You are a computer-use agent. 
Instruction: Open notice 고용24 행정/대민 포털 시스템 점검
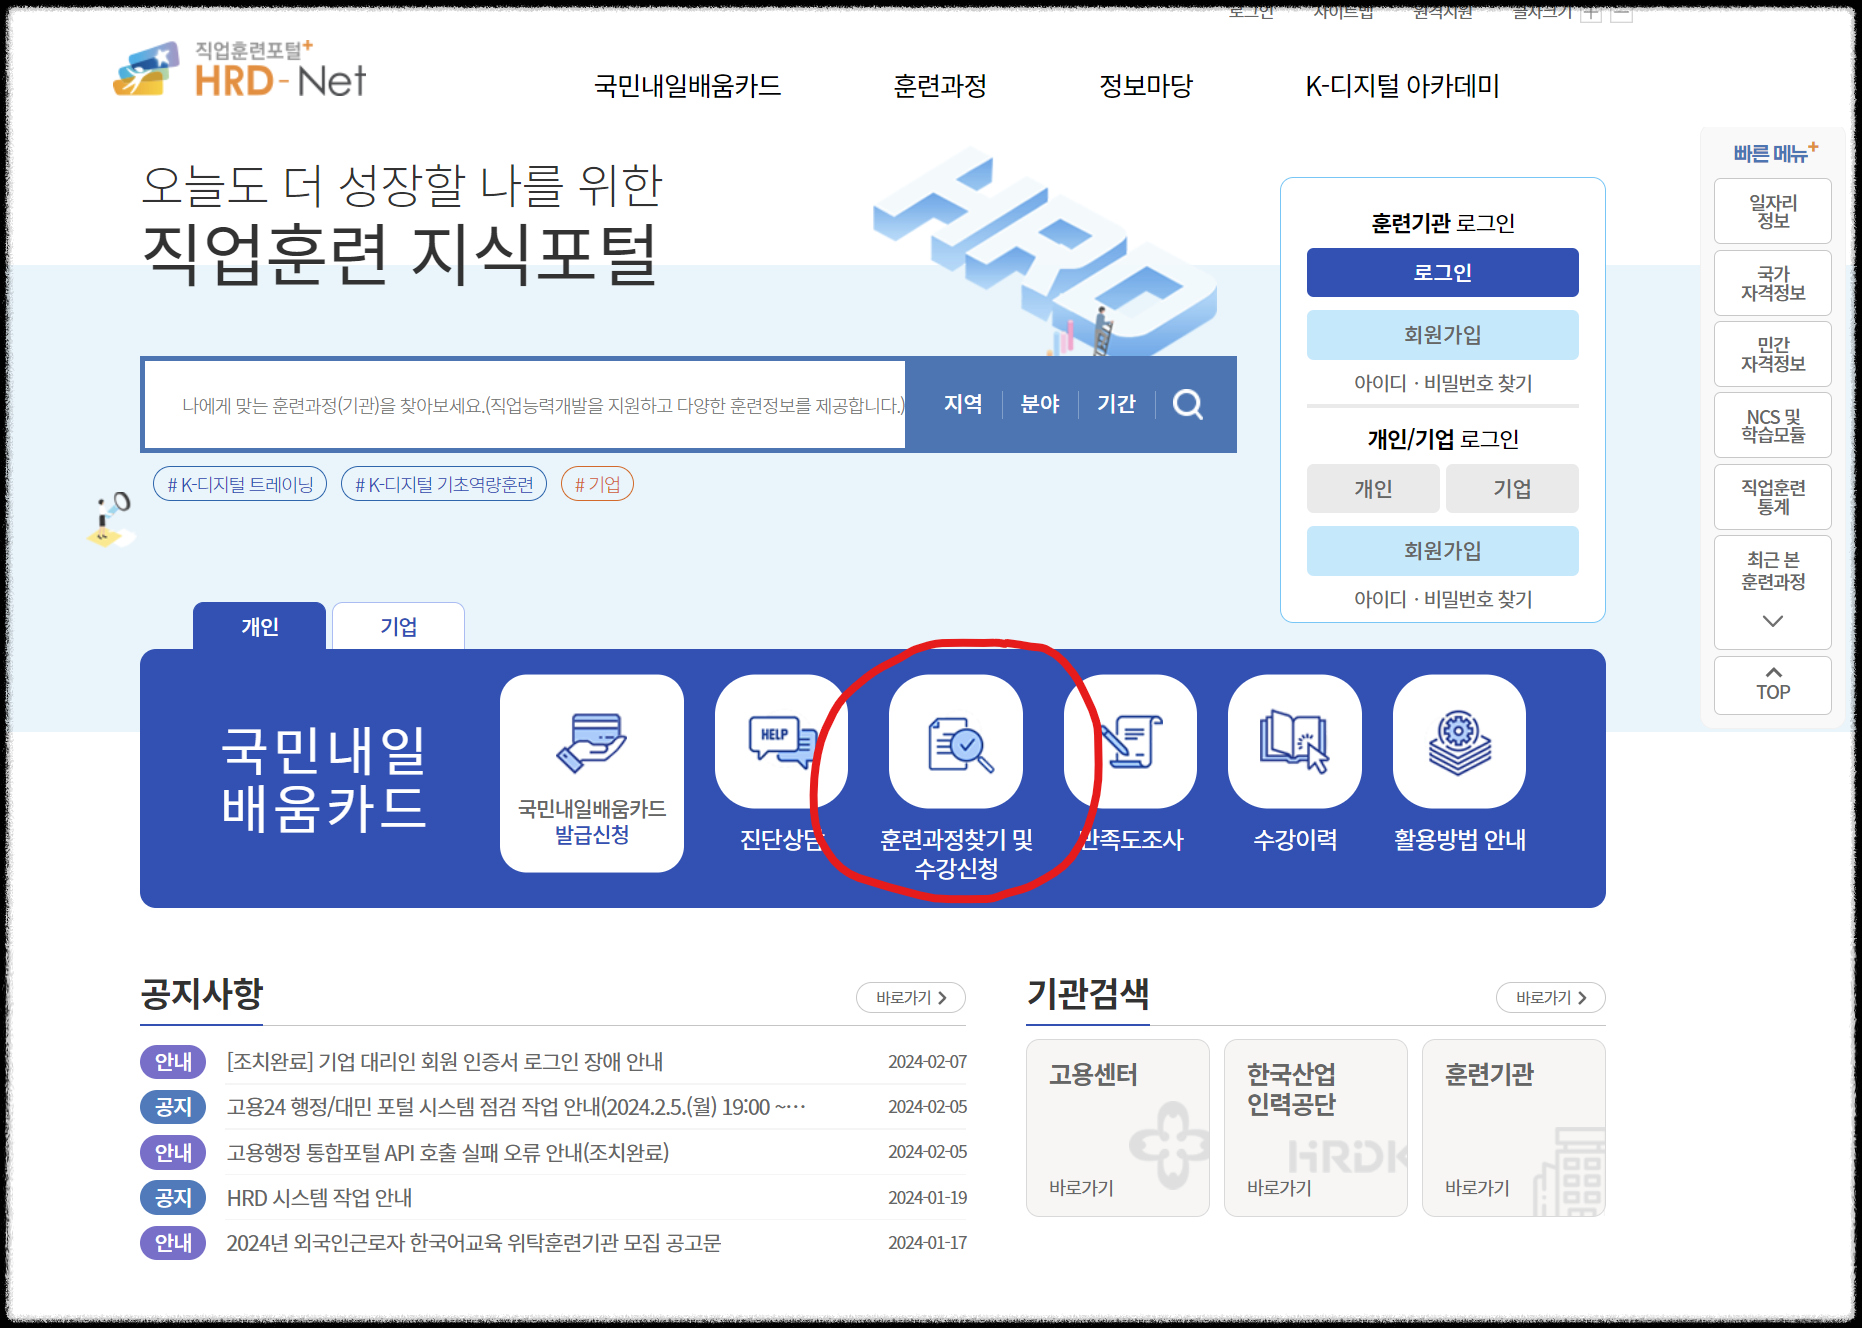click(x=516, y=1107)
